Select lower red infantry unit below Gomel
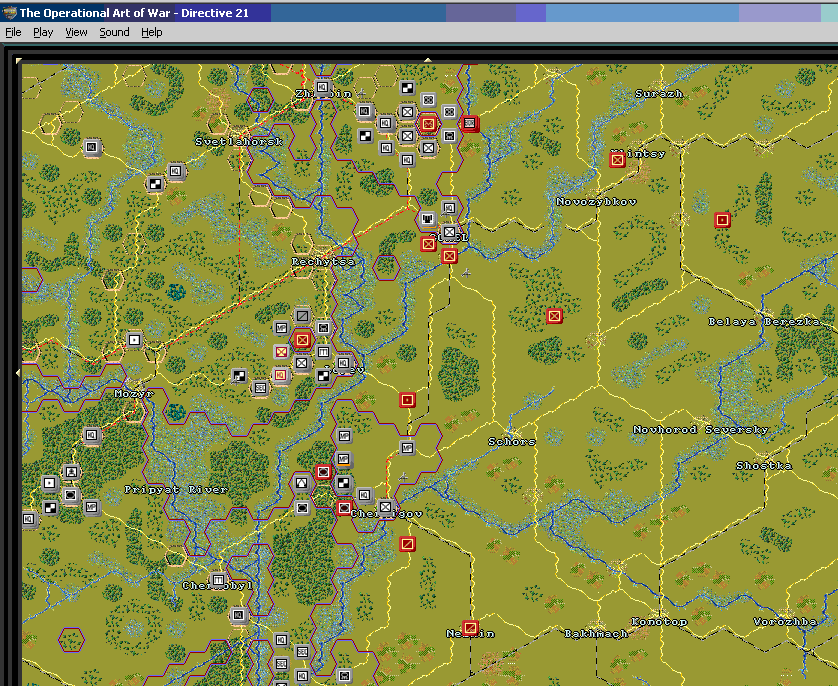The image size is (839, 687). click(x=449, y=256)
